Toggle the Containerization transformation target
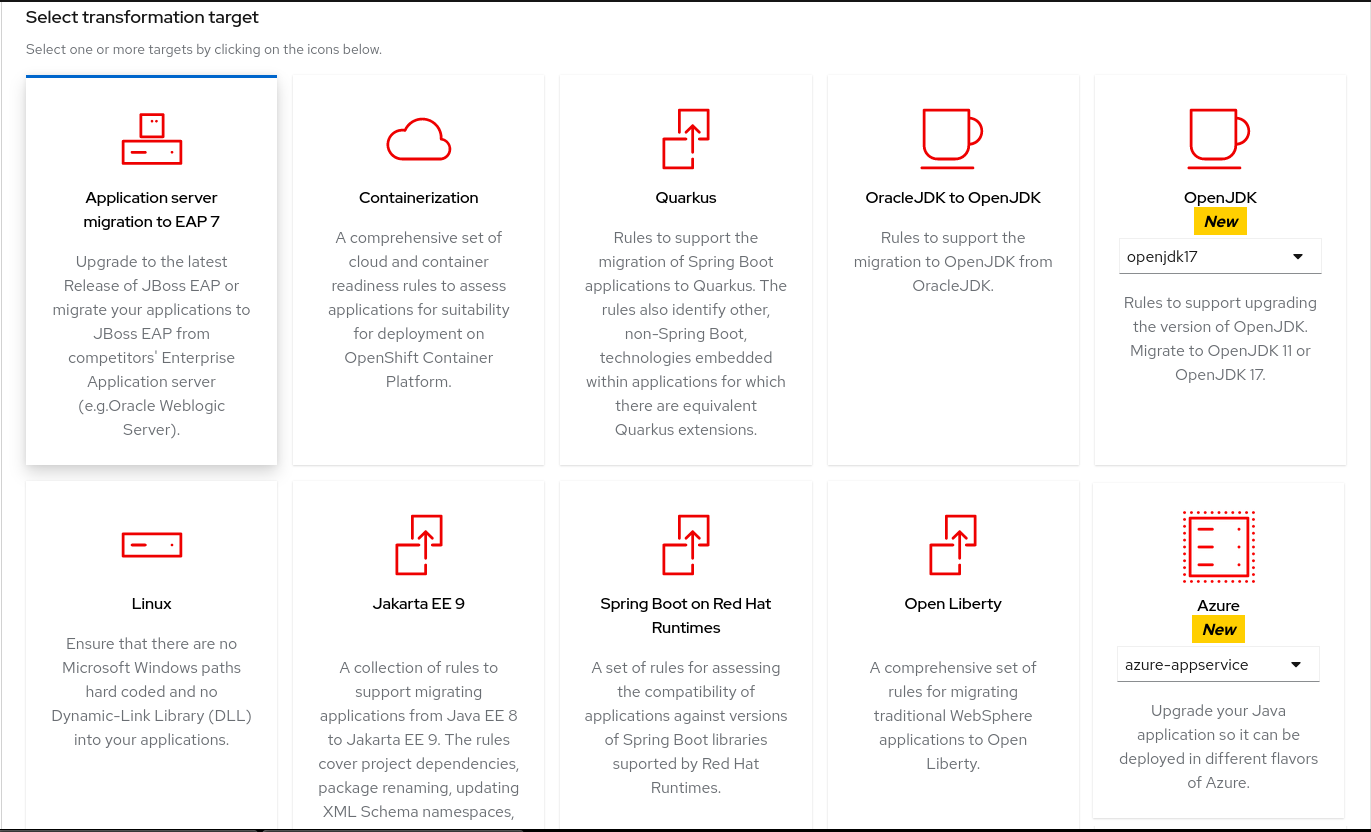 tap(418, 270)
